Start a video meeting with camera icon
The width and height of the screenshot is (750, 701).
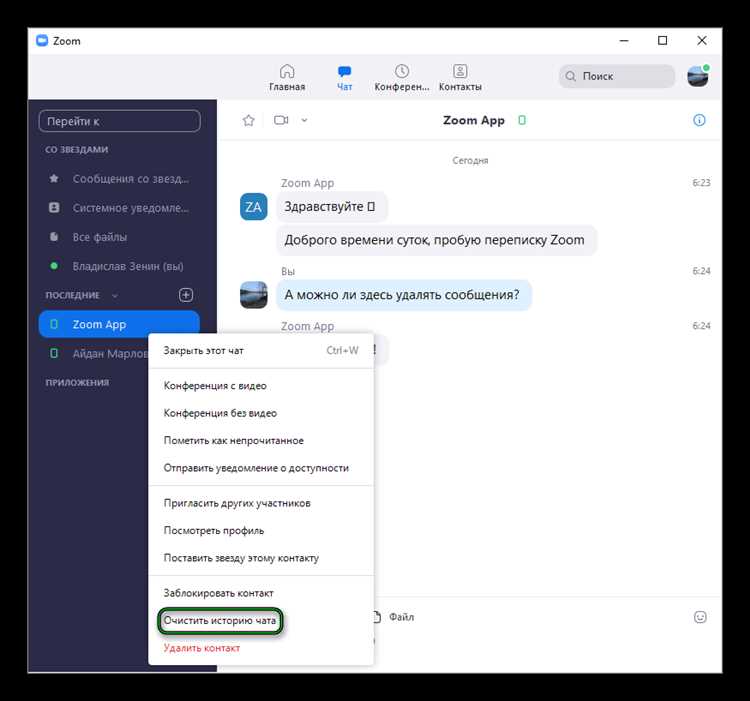click(281, 120)
